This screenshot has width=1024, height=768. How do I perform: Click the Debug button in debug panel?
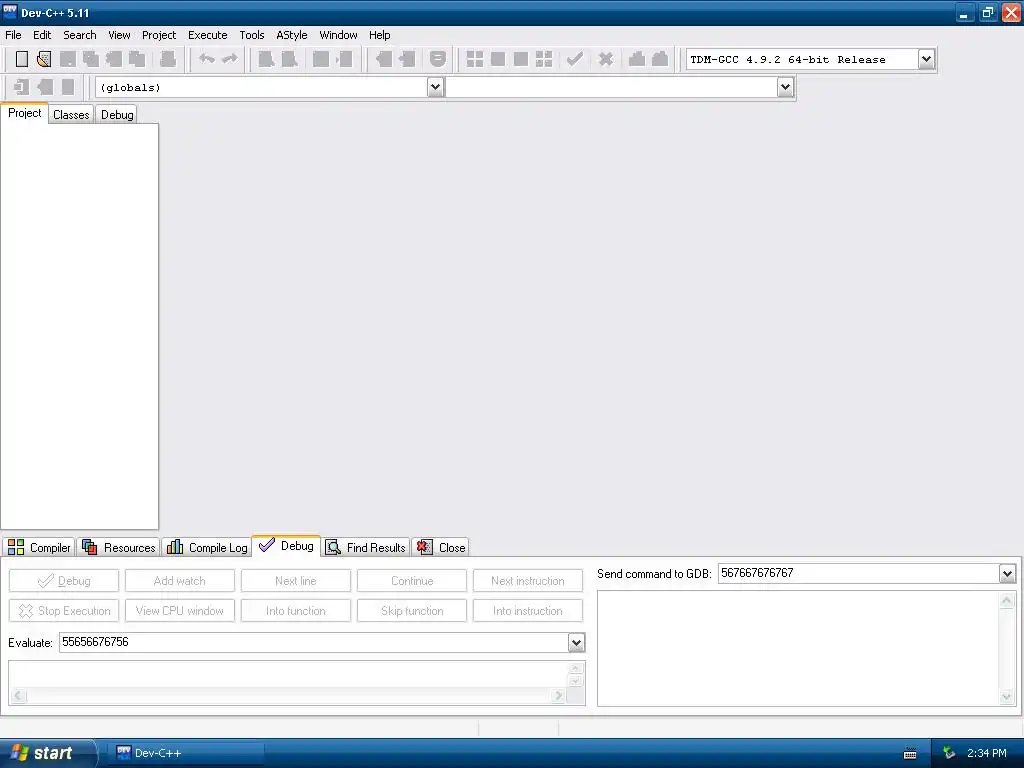click(x=64, y=581)
